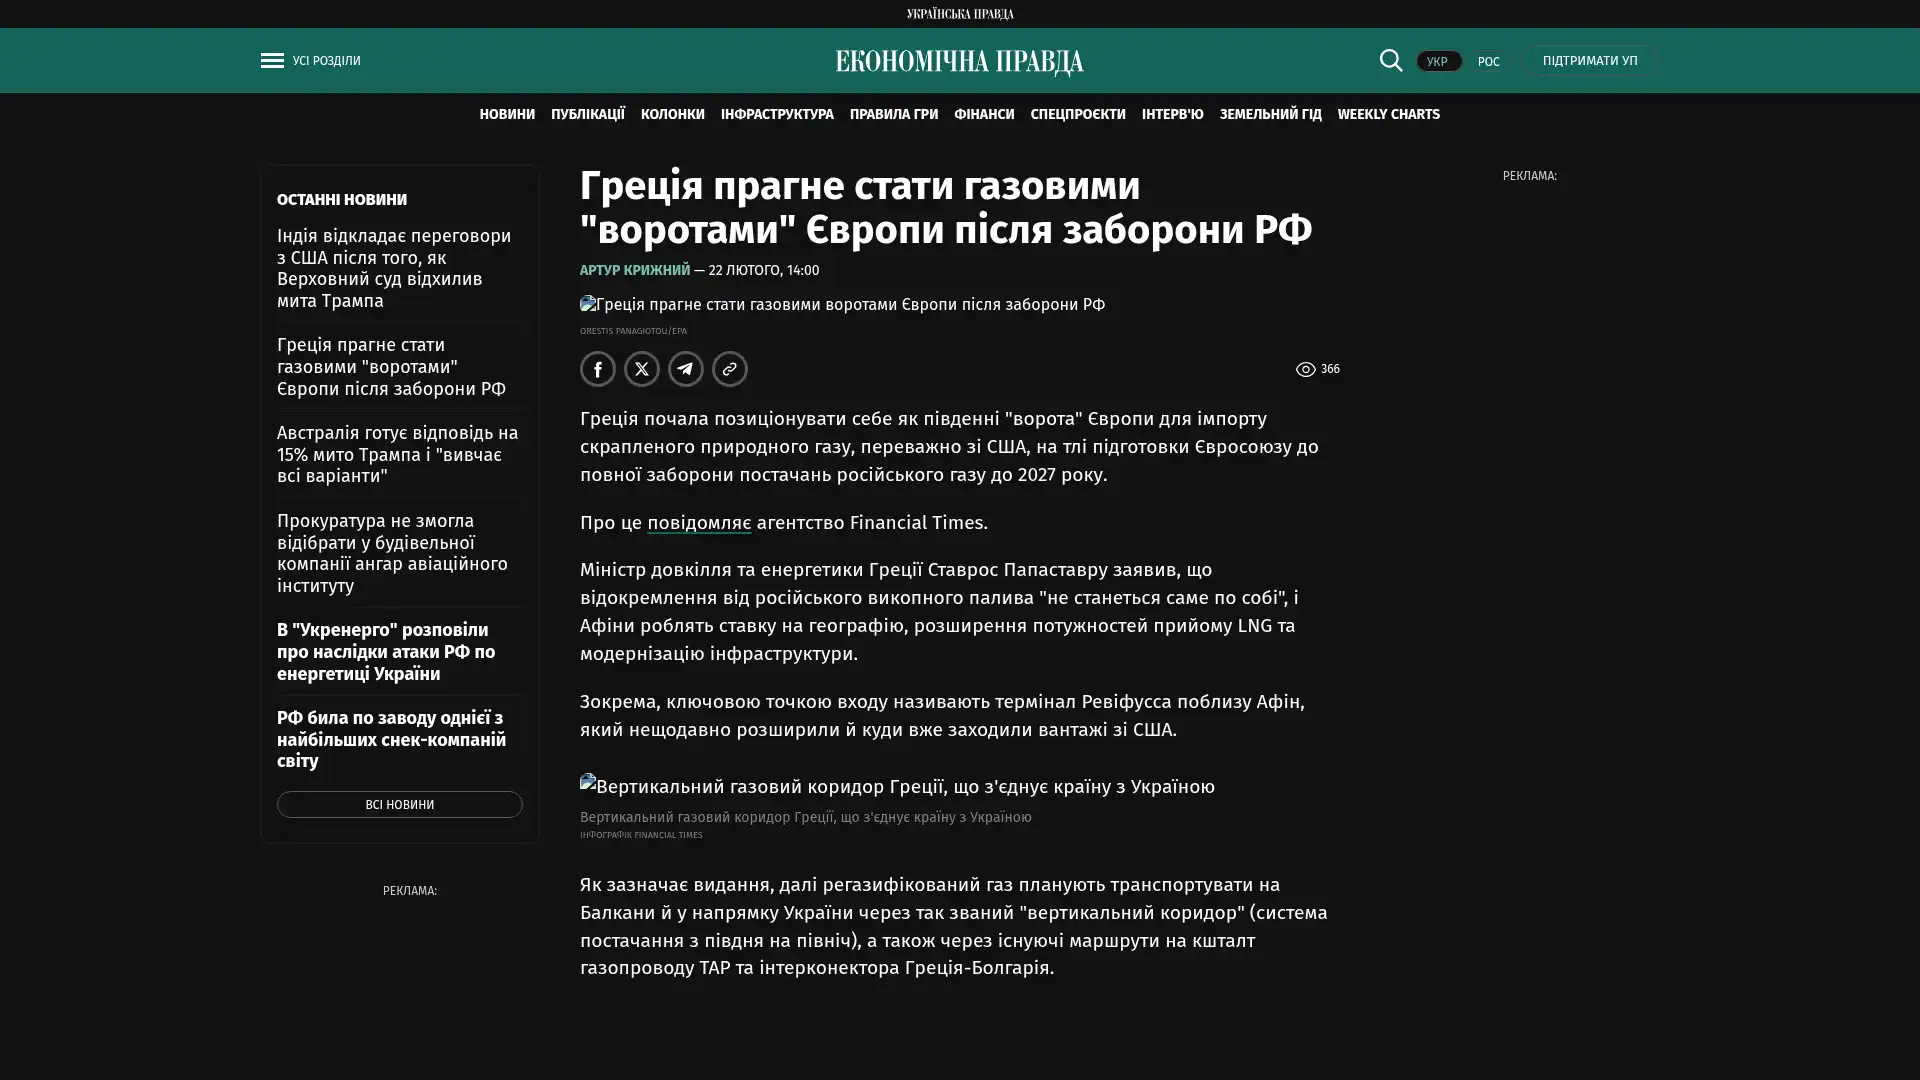Share article on Facebook
The height and width of the screenshot is (1080, 1920).
[x=597, y=369]
